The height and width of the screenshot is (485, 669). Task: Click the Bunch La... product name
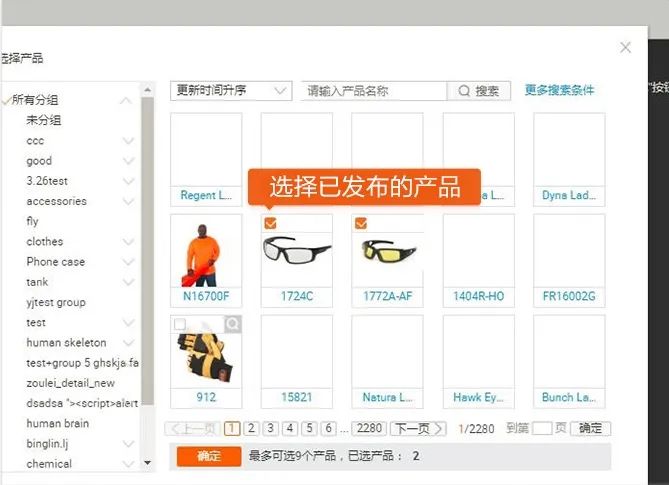569,398
